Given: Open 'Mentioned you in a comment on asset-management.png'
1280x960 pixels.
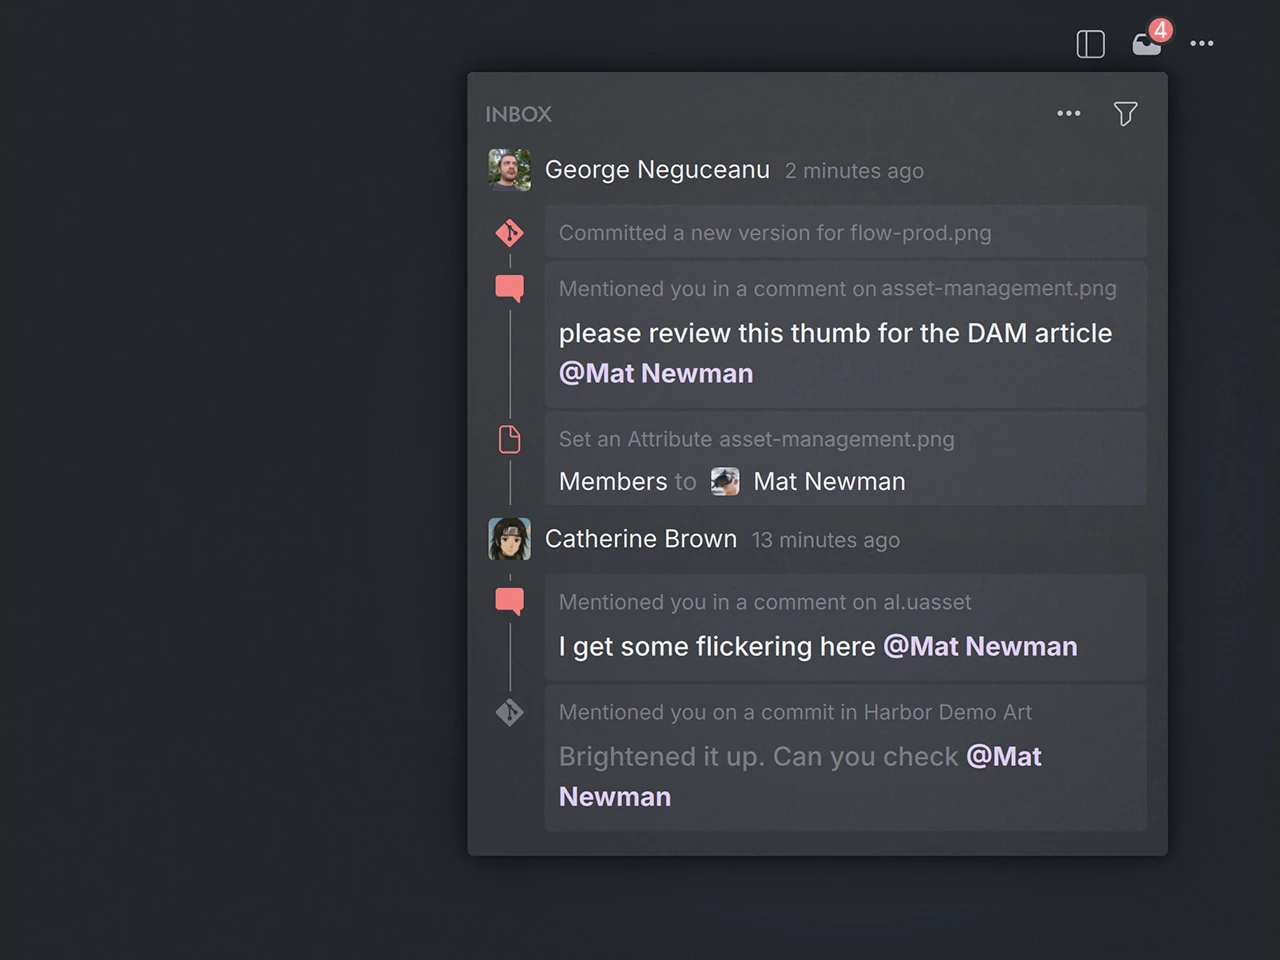Looking at the screenshot, I should [x=846, y=334].
